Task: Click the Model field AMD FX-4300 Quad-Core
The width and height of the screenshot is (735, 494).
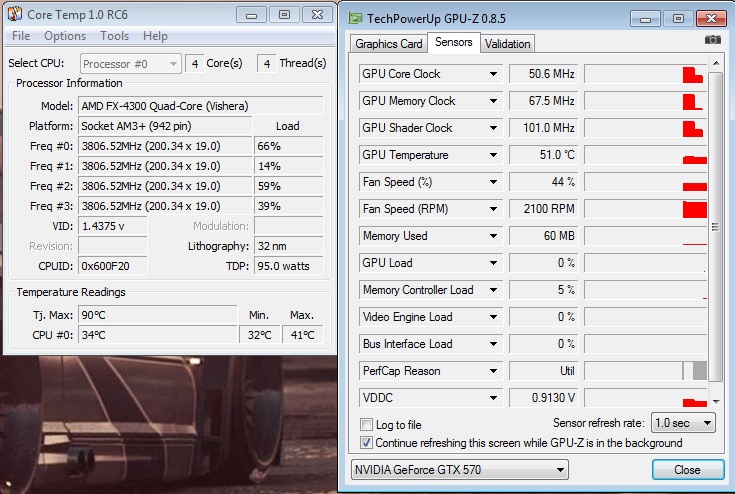Action: click(x=201, y=106)
